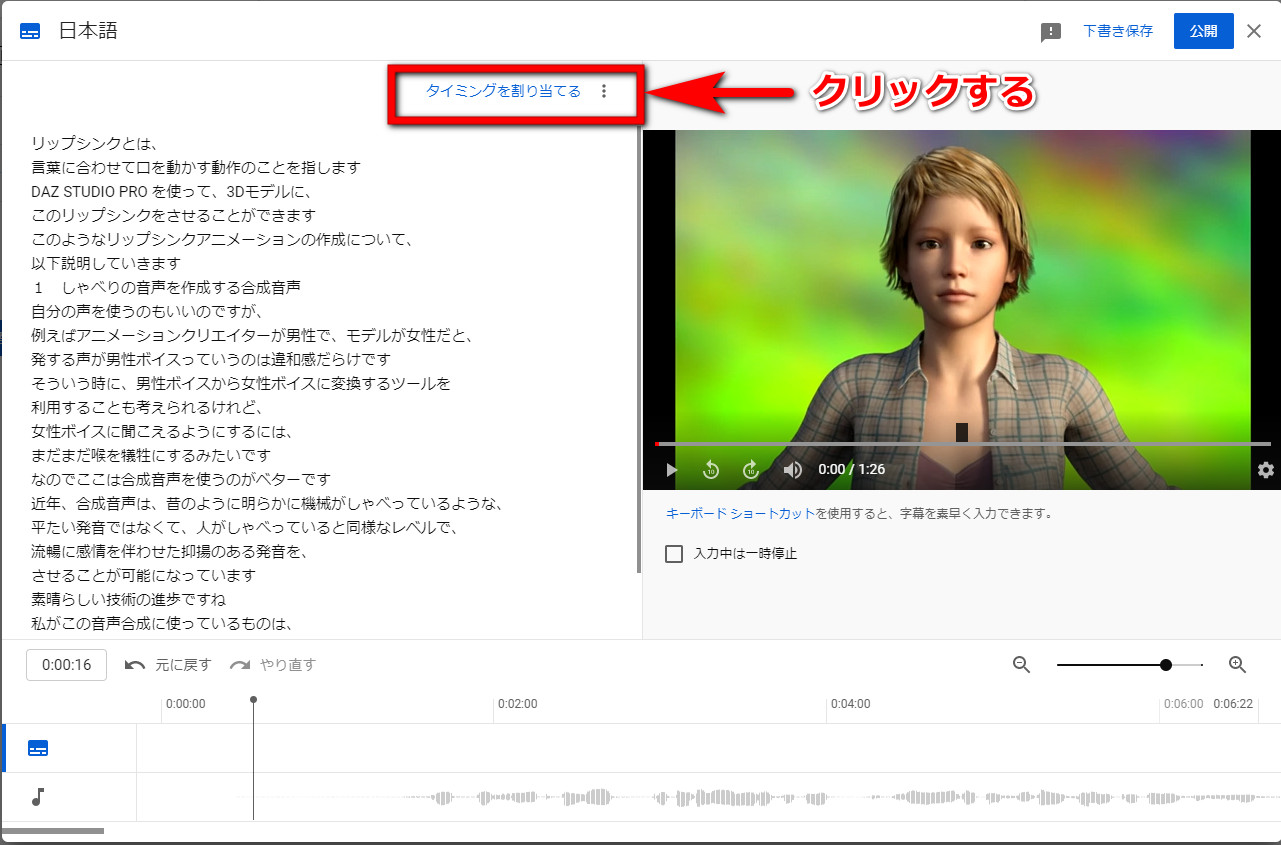Image resolution: width=1281 pixels, height=845 pixels.
Task: Mute the video player volume
Action: pos(792,470)
